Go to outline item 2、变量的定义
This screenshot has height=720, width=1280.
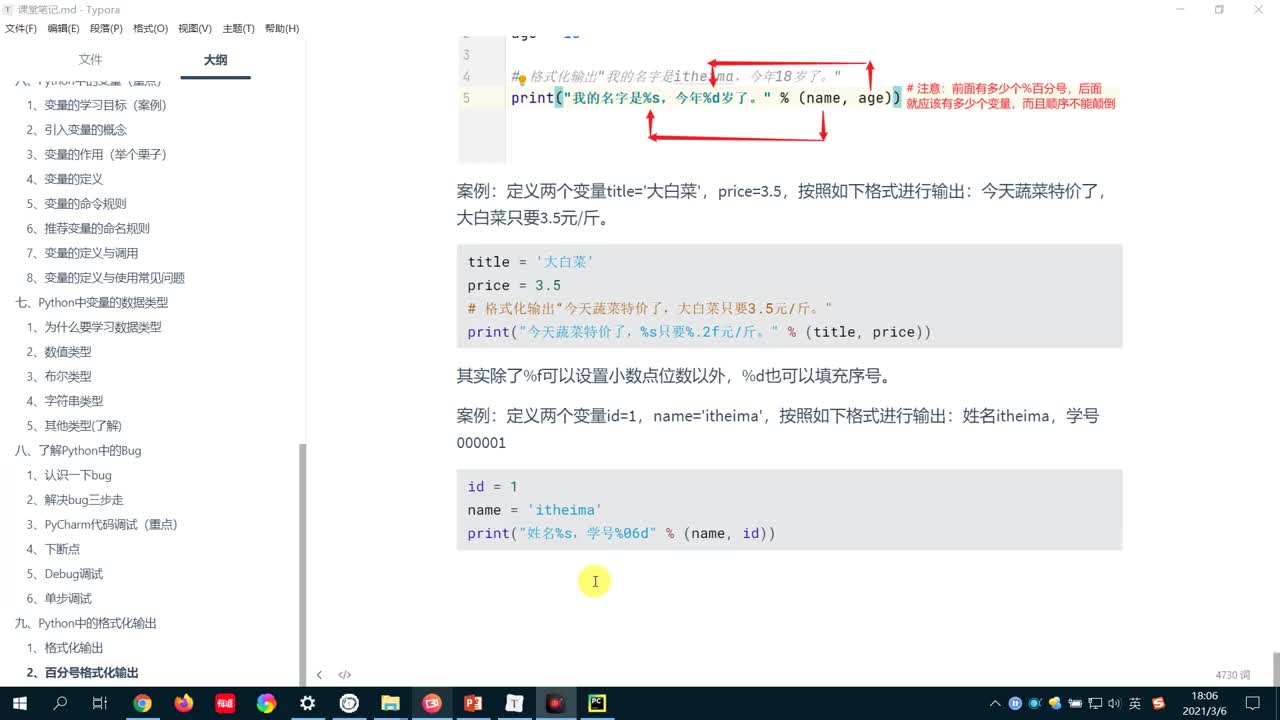[65, 179]
